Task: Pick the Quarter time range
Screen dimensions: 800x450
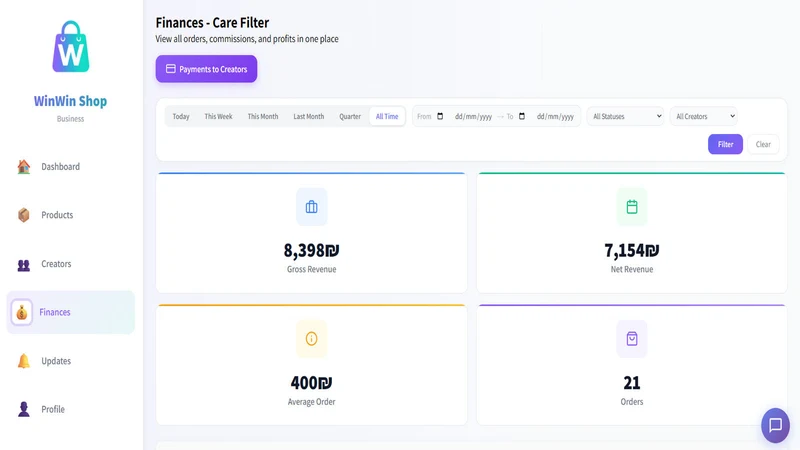Action: tap(350, 116)
